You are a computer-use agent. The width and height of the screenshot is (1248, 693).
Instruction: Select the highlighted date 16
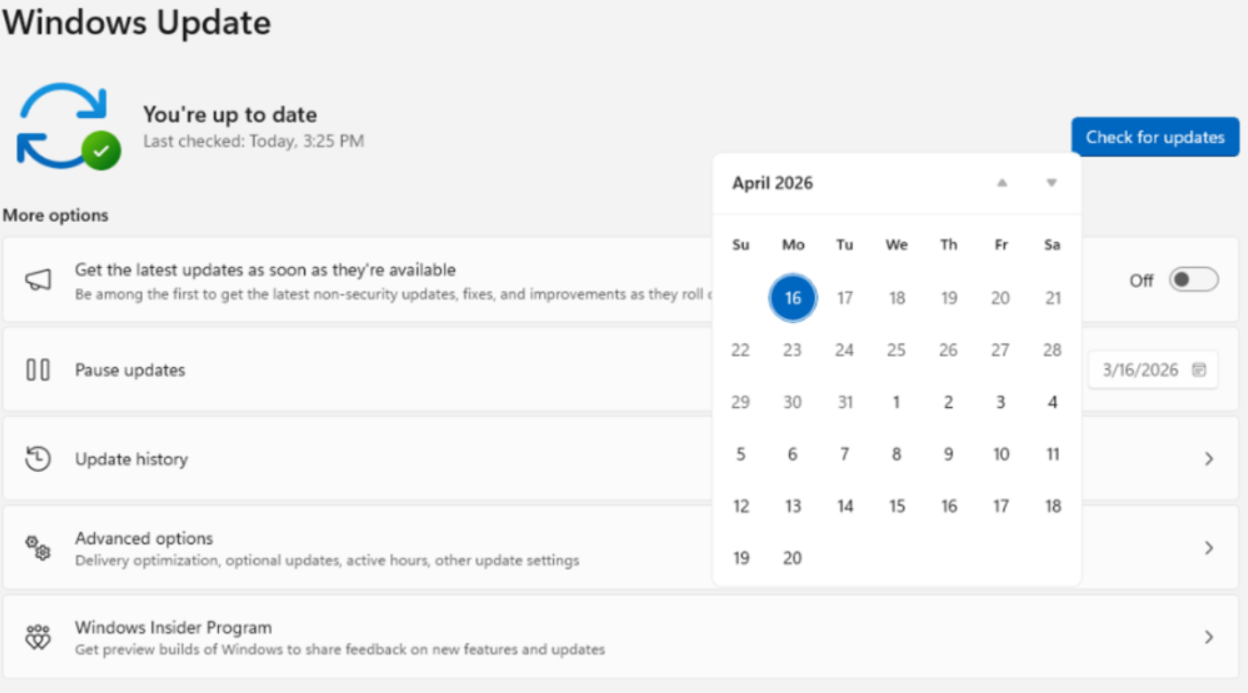coord(792,297)
